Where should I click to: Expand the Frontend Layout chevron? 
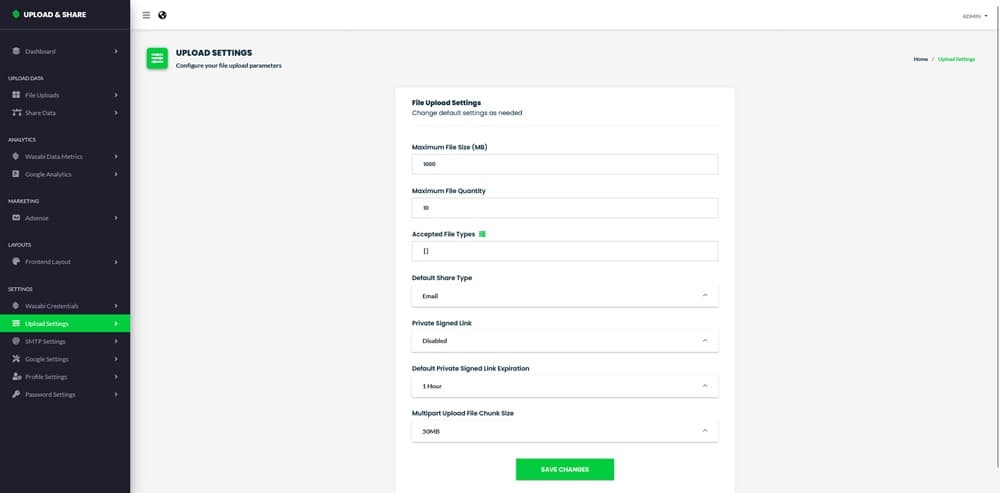(116, 262)
